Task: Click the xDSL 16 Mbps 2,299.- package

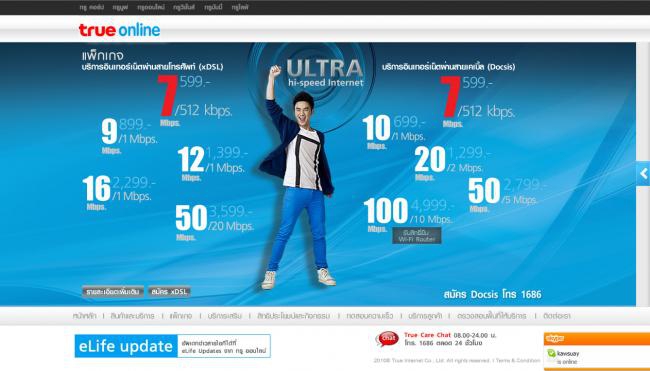Action: [119, 193]
